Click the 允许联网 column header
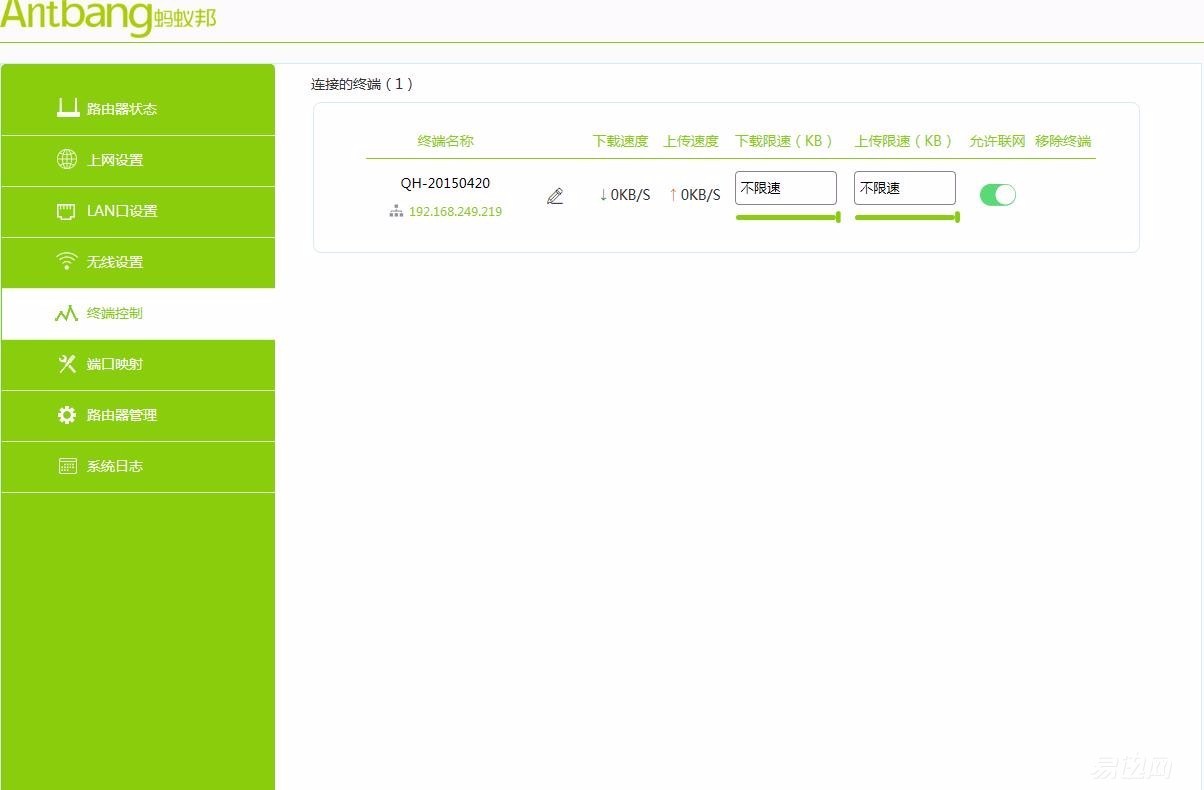 (997, 141)
